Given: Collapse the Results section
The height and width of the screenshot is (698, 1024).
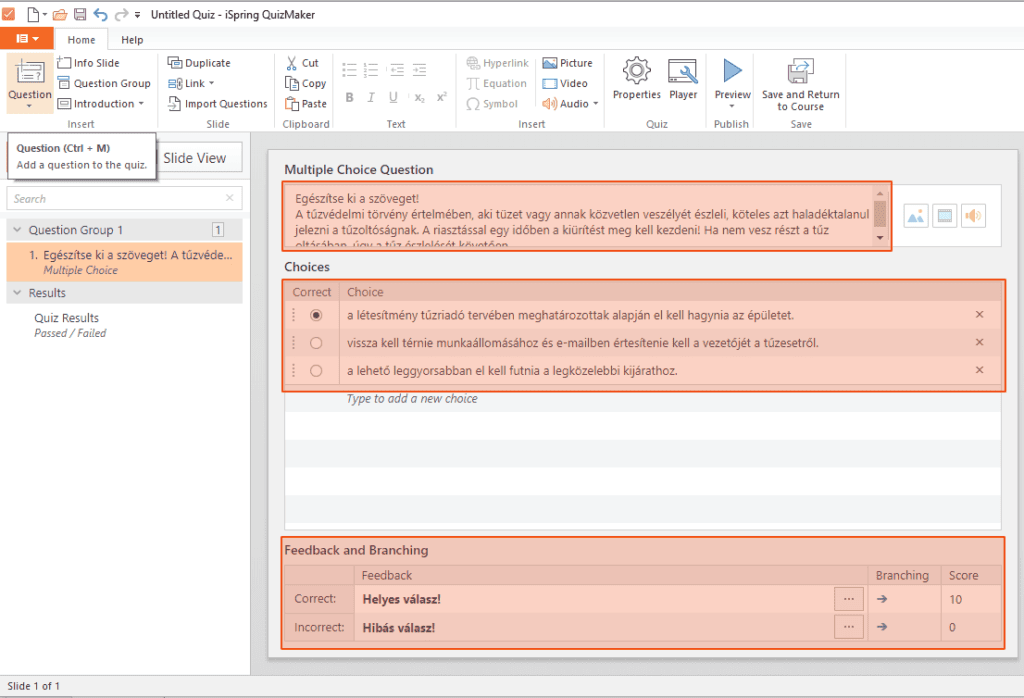Looking at the screenshot, I should pyautogui.click(x=18, y=293).
